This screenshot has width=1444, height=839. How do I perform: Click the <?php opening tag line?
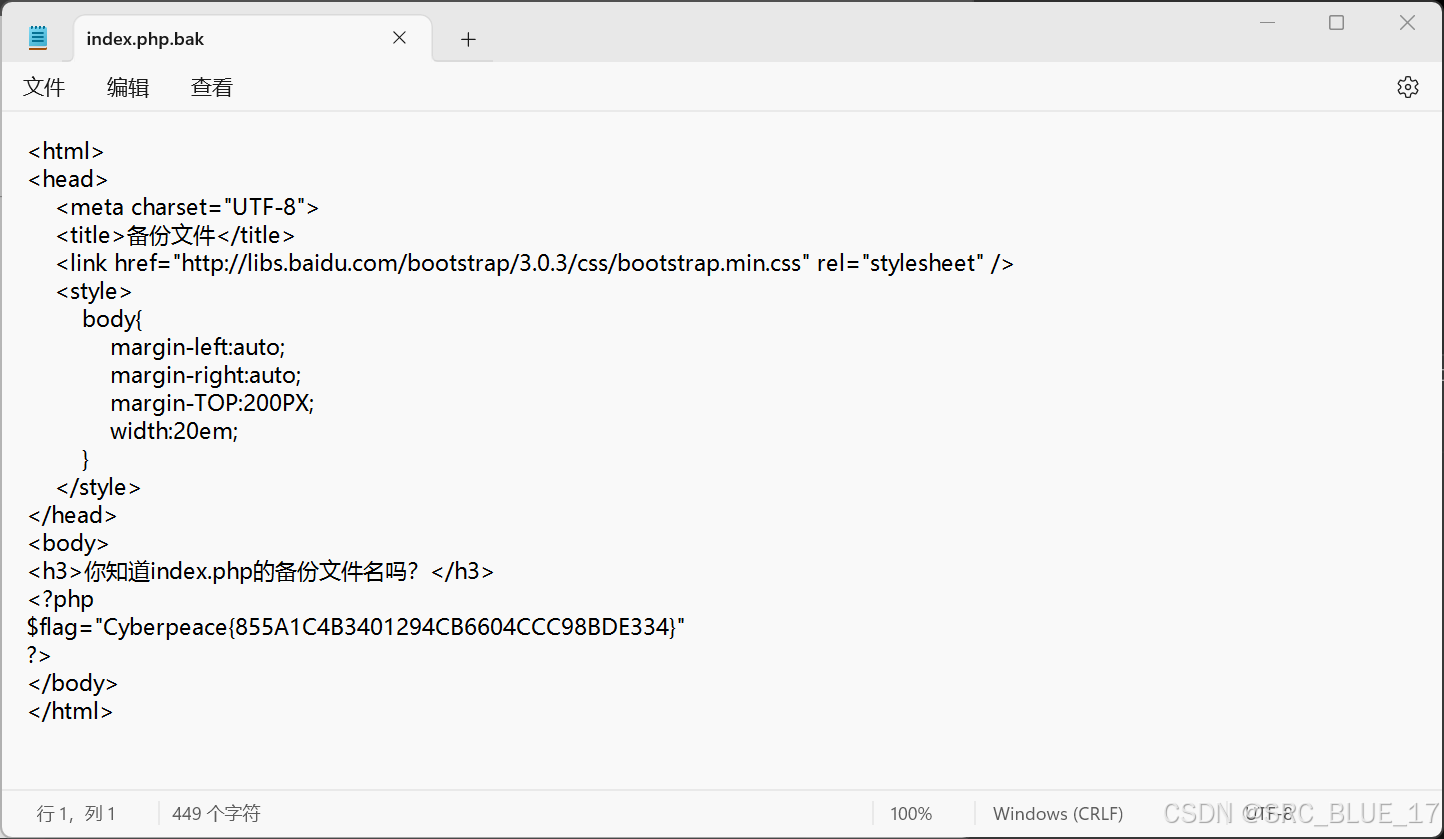60,599
